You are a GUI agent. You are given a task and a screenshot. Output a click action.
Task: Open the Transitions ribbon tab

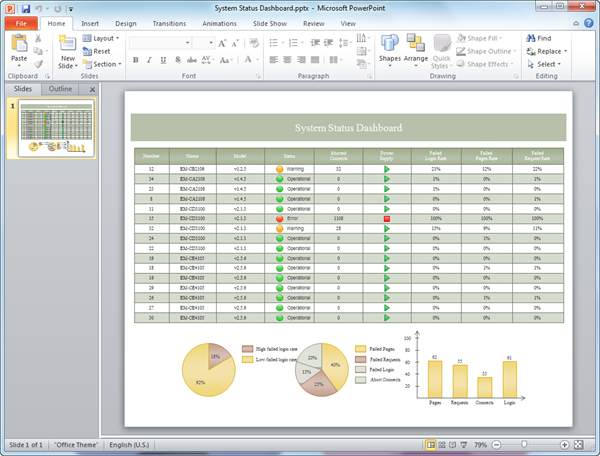pos(169,22)
